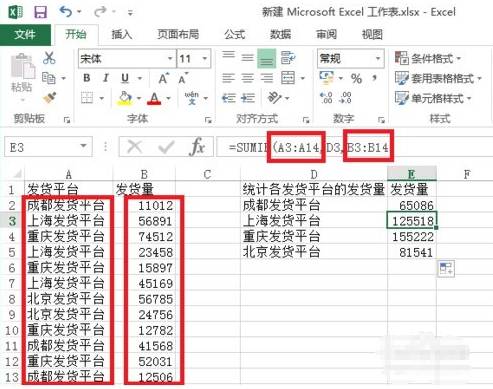Open the 剪贴板 group dialog launcher
Image resolution: width=493 pixels, height=389 pixels.
(x=67, y=120)
